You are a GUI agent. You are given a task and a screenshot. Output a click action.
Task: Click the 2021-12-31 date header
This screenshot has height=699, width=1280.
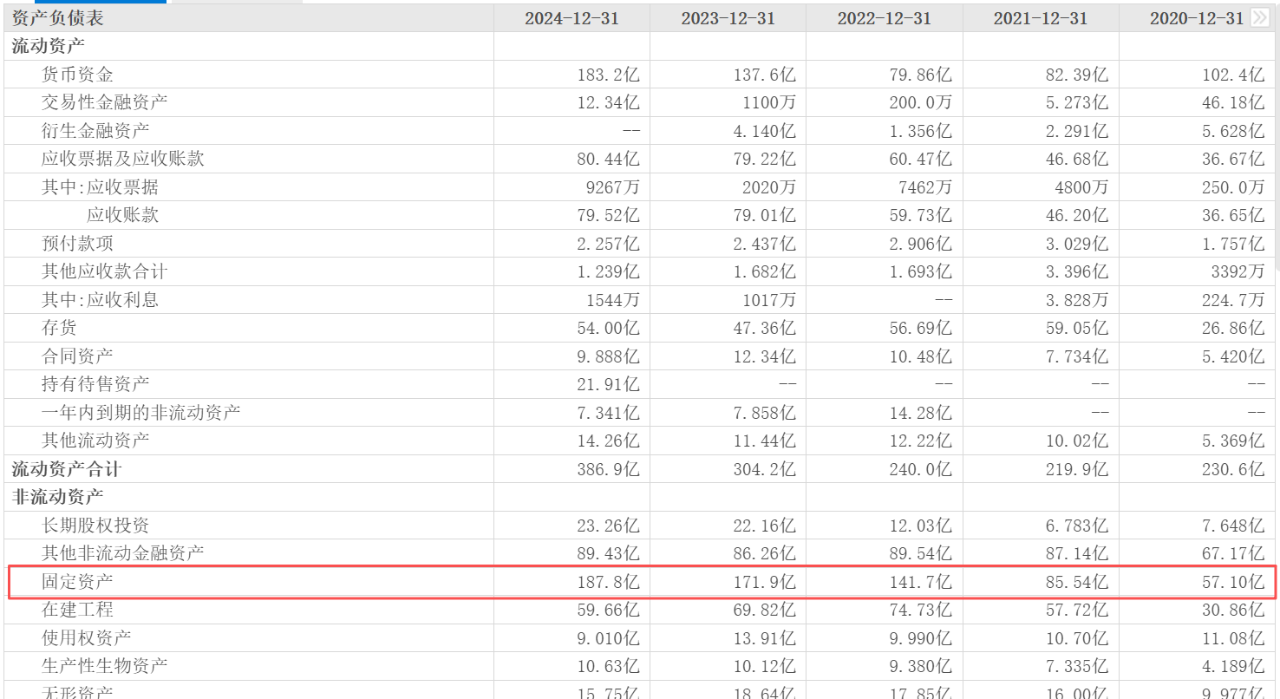[x=1040, y=19]
